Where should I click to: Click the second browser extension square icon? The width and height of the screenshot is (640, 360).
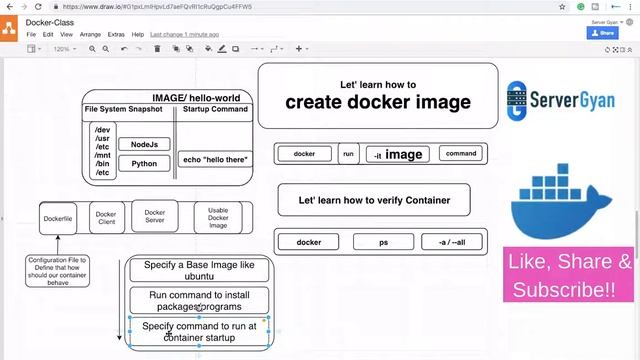click(595, 7)
